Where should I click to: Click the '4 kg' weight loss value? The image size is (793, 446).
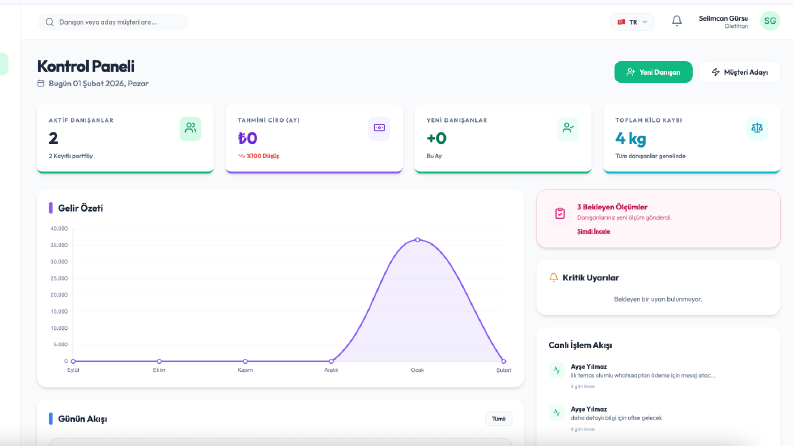pos(631,138)
